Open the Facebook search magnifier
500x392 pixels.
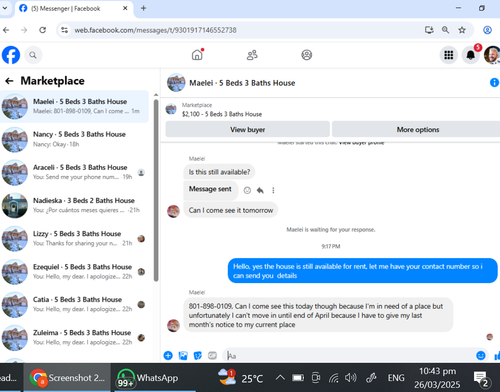tap(33, 55)
